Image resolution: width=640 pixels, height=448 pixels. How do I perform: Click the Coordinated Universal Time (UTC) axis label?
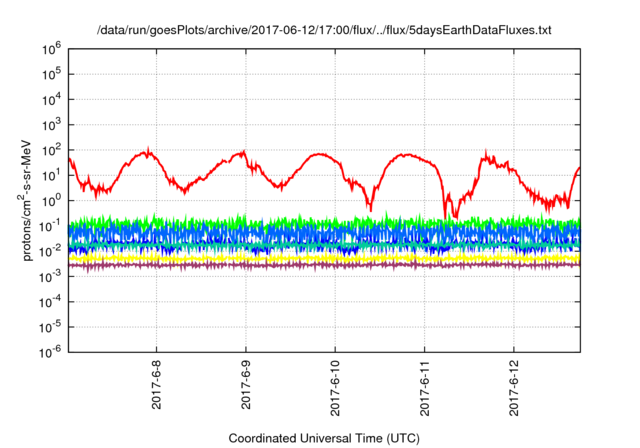tap(324, 438)
